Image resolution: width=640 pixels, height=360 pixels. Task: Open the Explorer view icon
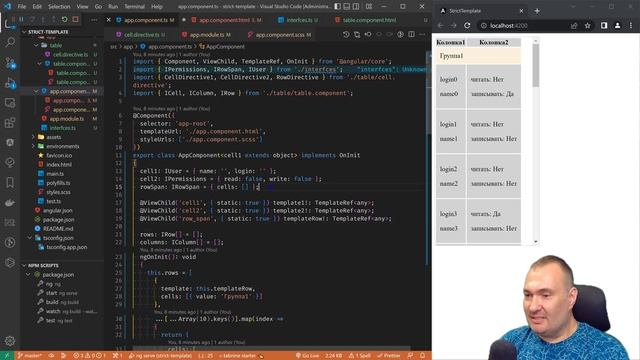(x=10, y=23)
